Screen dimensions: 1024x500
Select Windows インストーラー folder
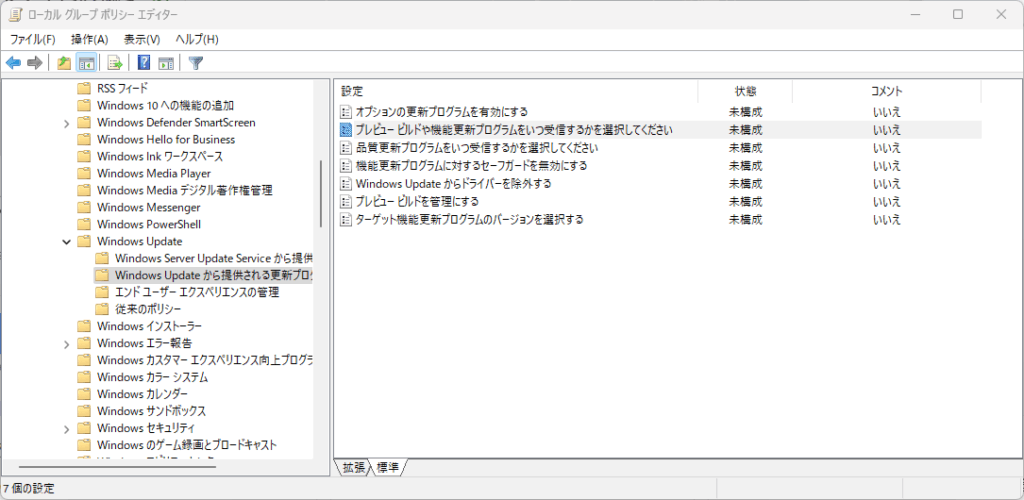[x=149, y=326]
